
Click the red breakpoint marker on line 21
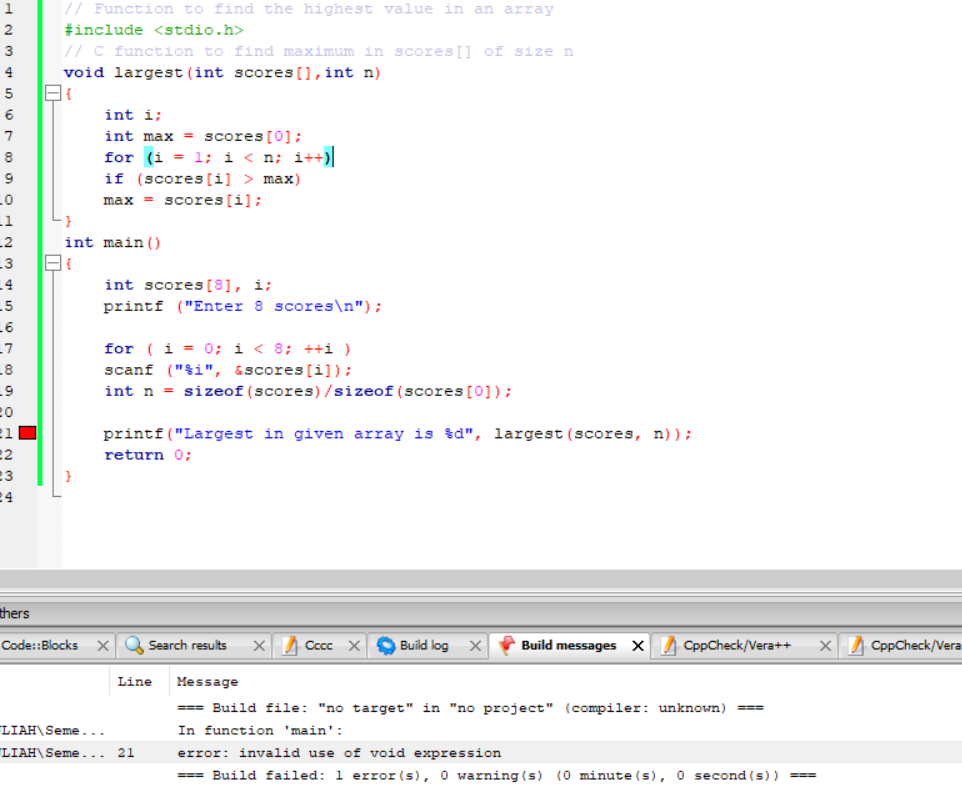pos(29,433)
